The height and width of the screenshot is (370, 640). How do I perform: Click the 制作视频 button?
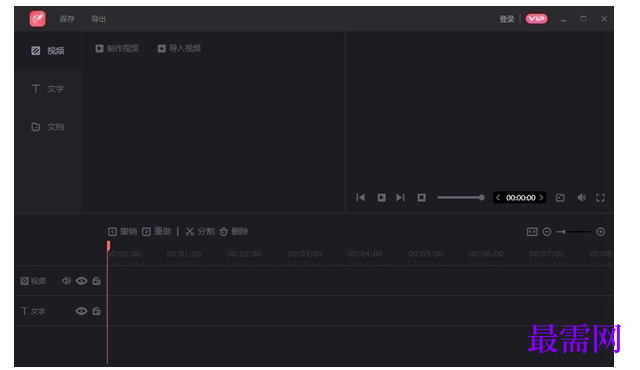(x=117, y=49)
